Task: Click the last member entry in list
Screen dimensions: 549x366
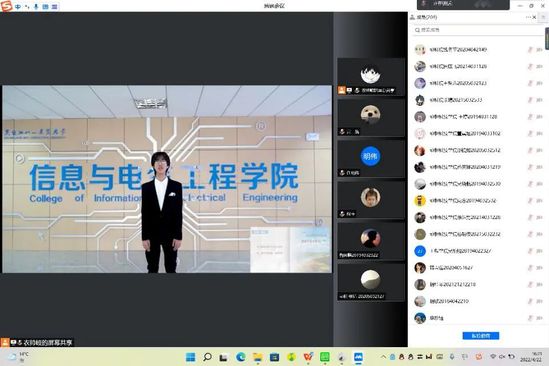Action: point(477,318)
